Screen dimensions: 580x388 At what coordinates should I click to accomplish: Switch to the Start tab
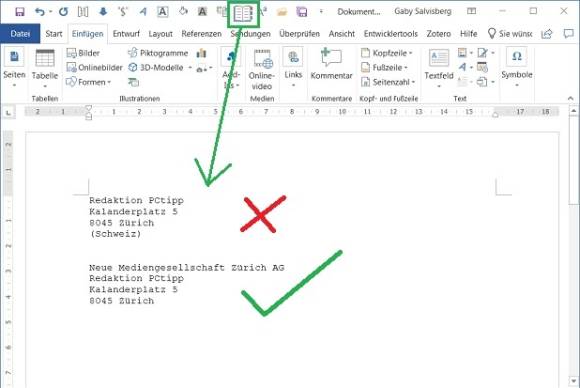(54, 34)
